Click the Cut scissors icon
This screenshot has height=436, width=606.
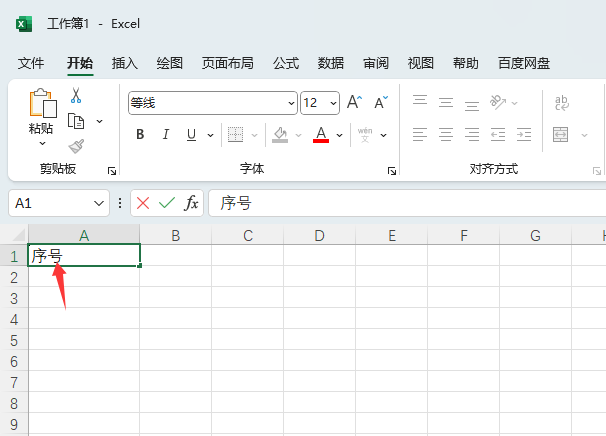[x=76, y=95]
